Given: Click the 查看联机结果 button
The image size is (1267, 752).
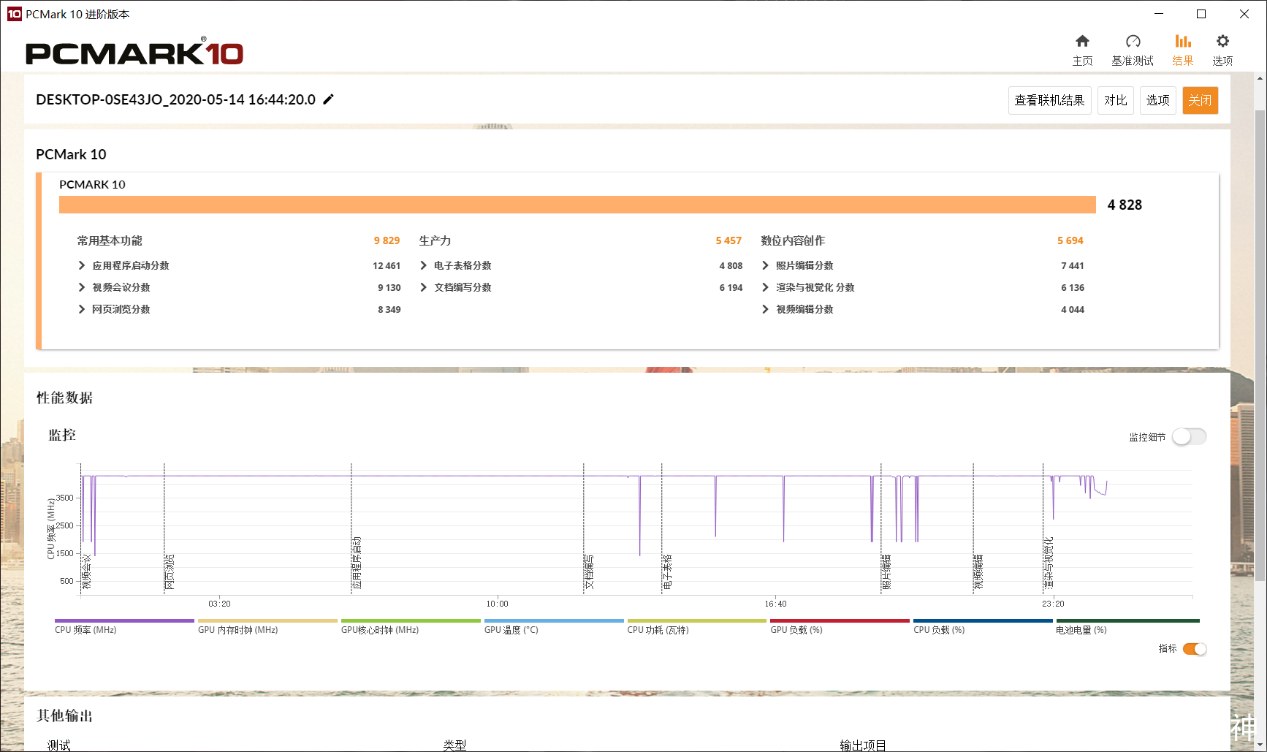Looking at the screenshot, I should 1049,100.
